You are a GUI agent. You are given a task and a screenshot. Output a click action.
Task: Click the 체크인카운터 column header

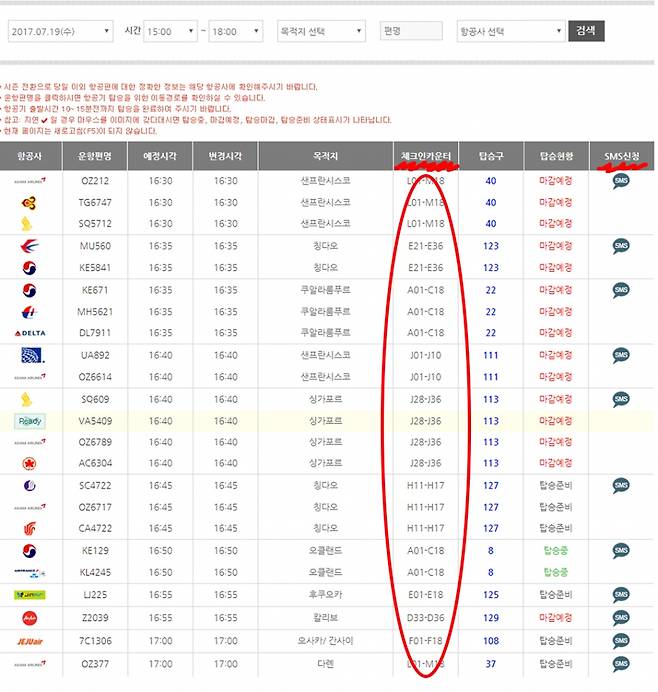point(424,156)
